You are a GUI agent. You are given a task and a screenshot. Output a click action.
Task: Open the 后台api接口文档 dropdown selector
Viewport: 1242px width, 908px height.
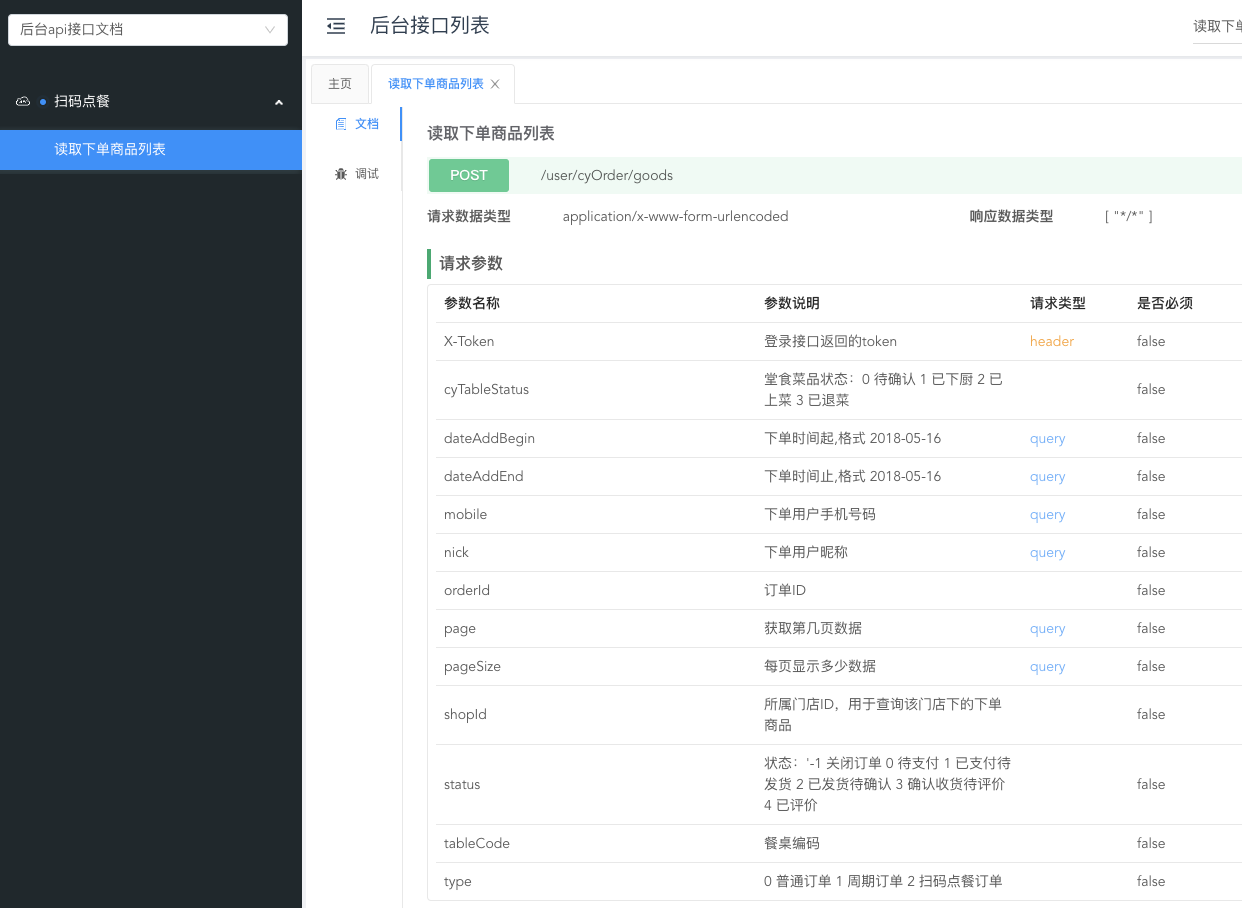coord(147,30)
